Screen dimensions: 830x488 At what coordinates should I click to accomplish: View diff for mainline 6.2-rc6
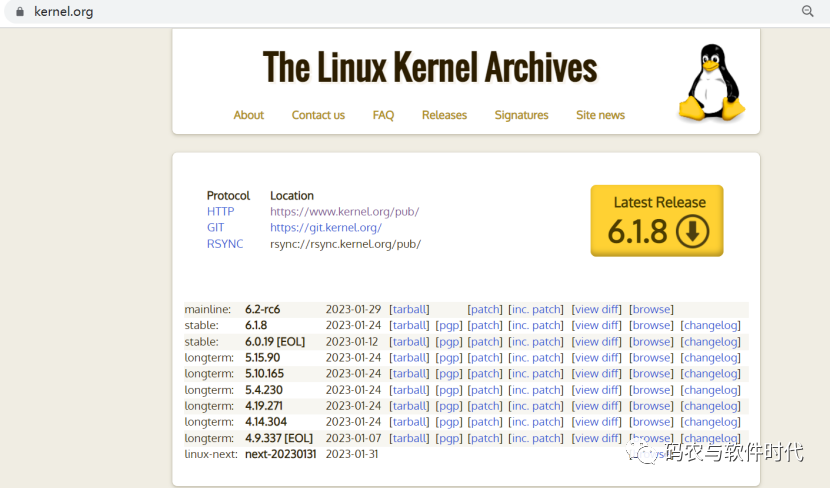click(596, 309)
